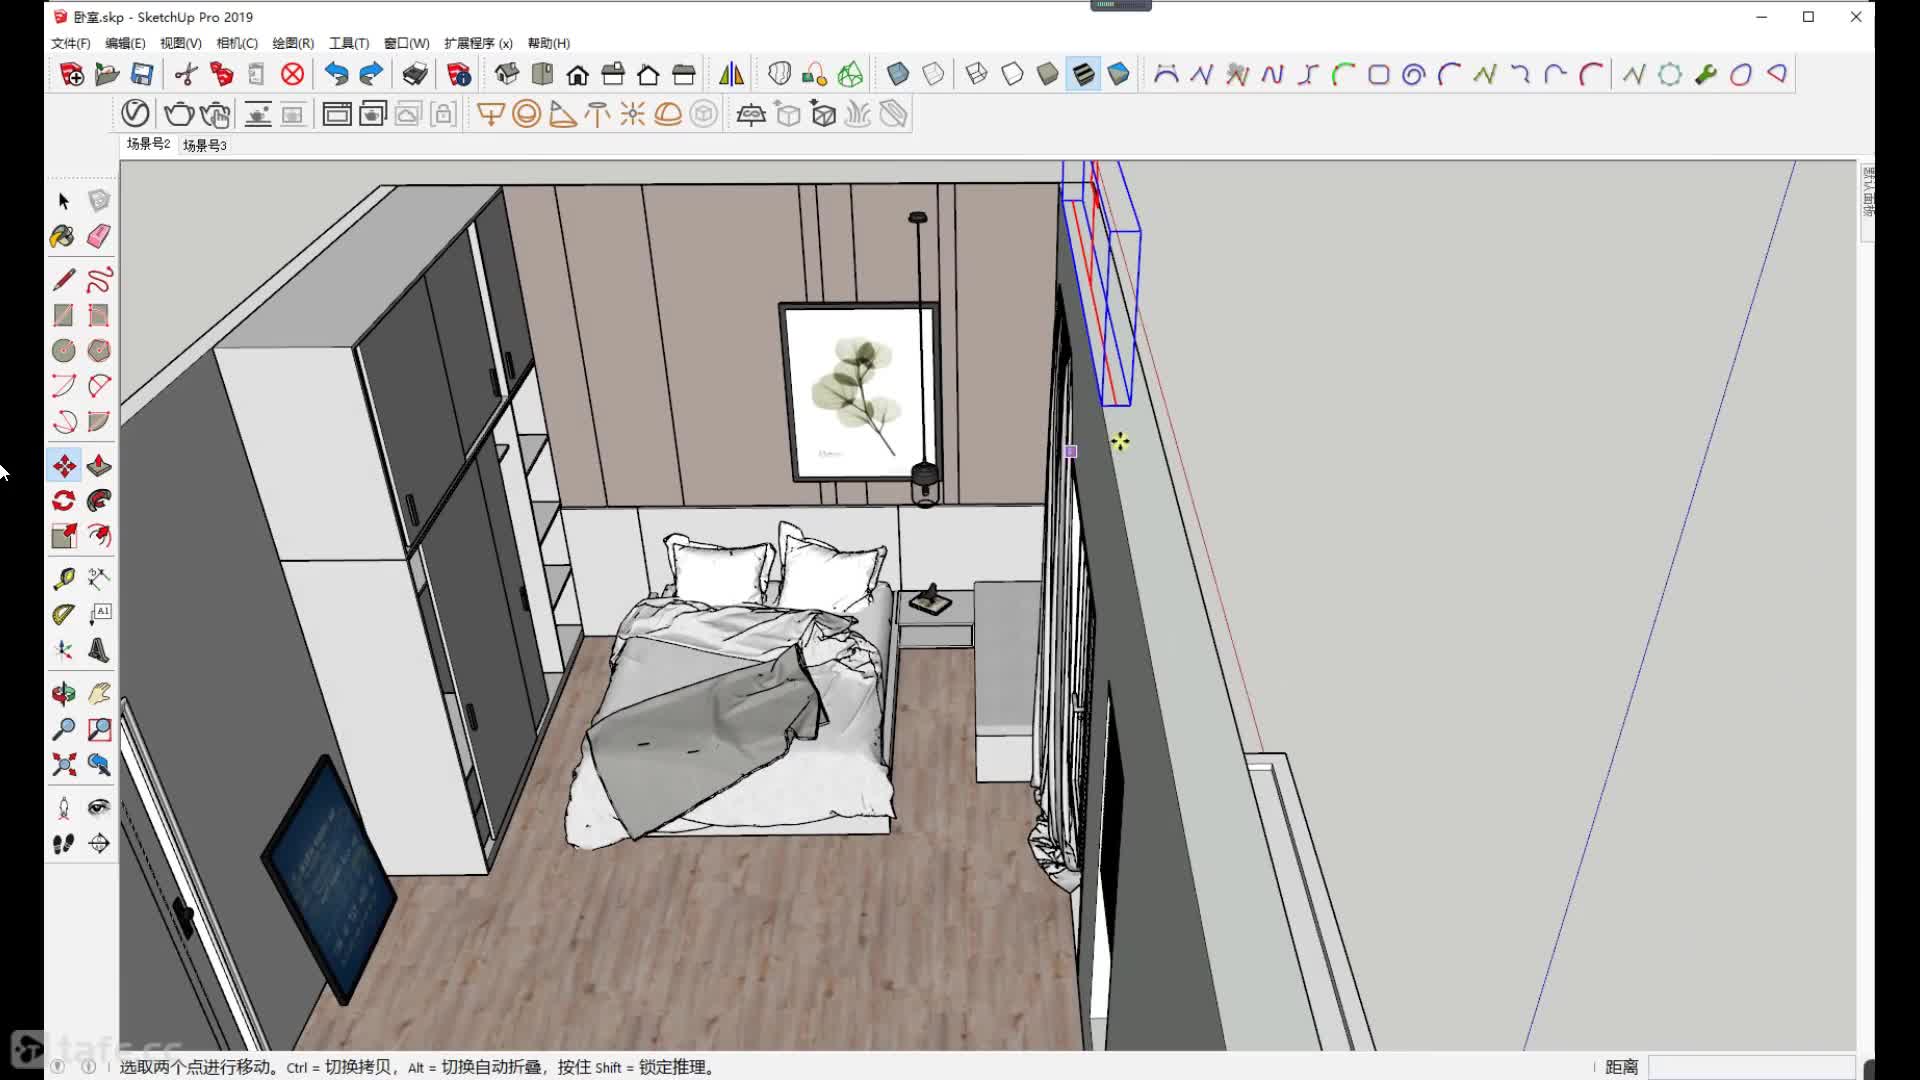Click the 距离 measurement input box
Screen dimensions: 1920x1080
[1751, 1067]
